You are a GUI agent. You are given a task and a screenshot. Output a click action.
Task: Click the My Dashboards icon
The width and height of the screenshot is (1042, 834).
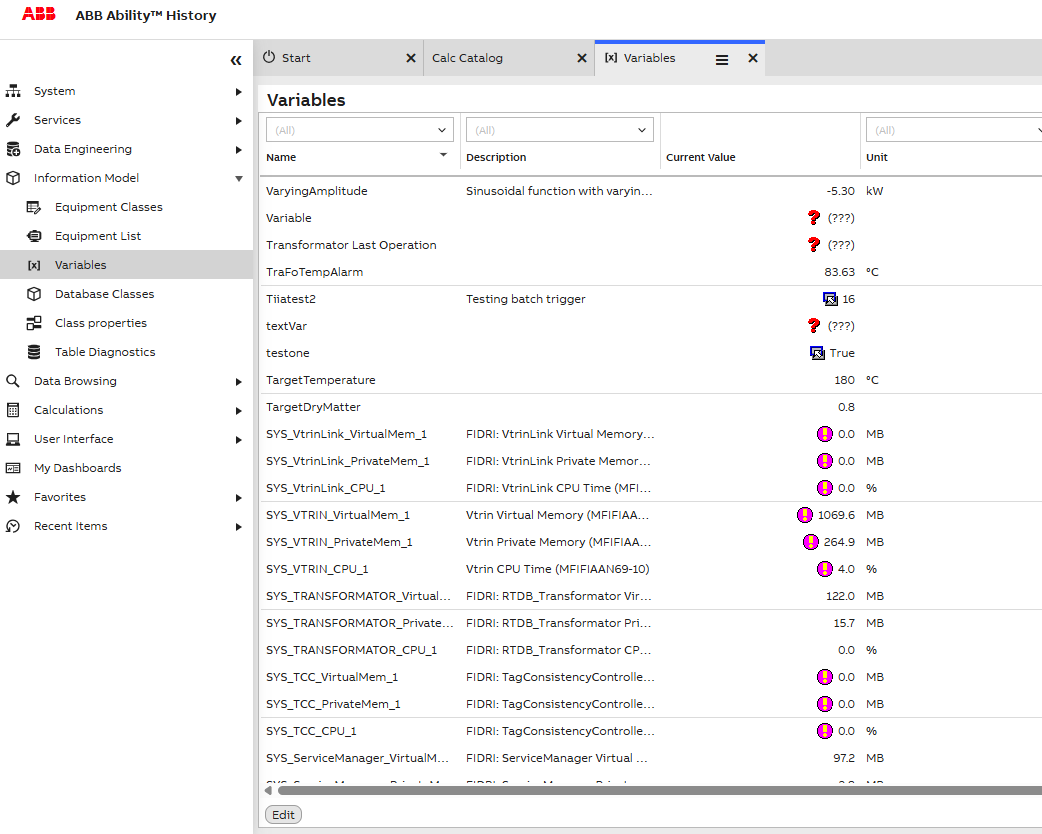(13, 468)
